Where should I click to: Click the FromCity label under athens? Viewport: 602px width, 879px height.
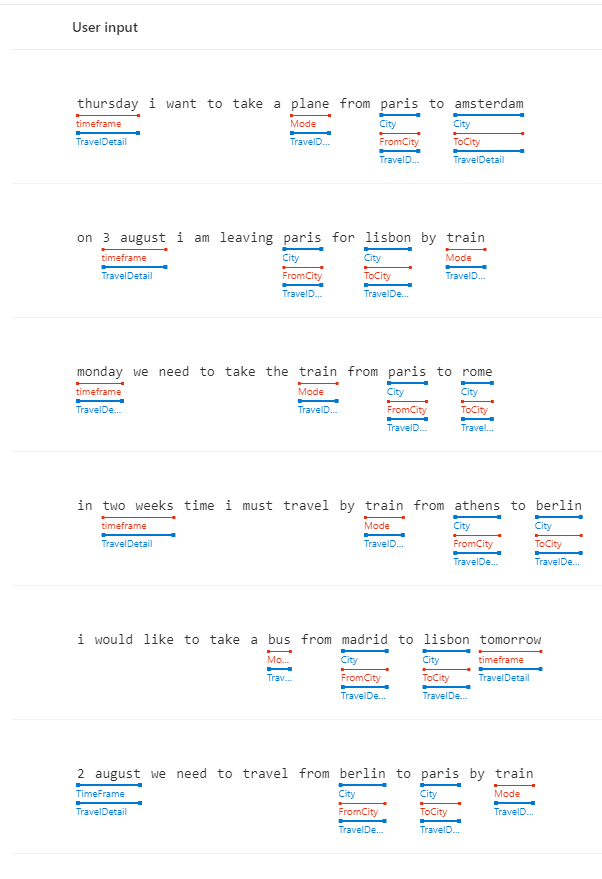coord(473,544)
